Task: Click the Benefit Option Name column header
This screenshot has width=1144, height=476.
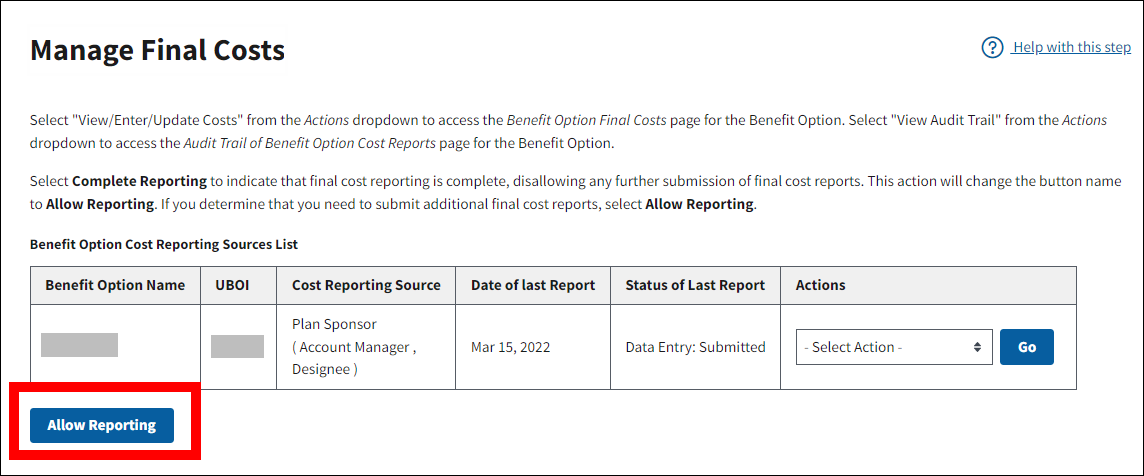Action: [115, 285]
